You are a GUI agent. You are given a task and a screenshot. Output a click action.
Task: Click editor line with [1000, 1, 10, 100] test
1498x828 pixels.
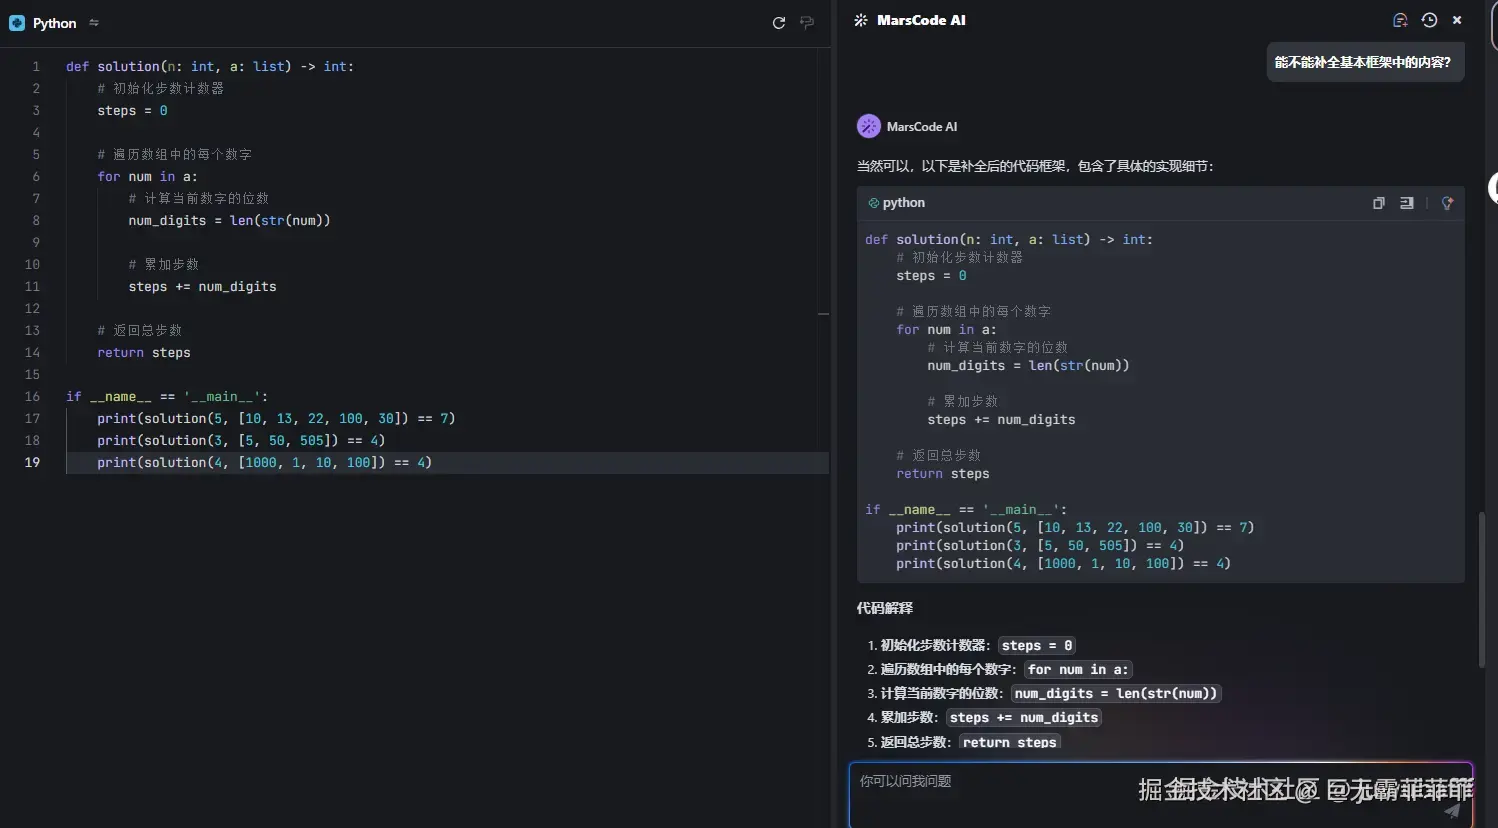tap(264, 462)
